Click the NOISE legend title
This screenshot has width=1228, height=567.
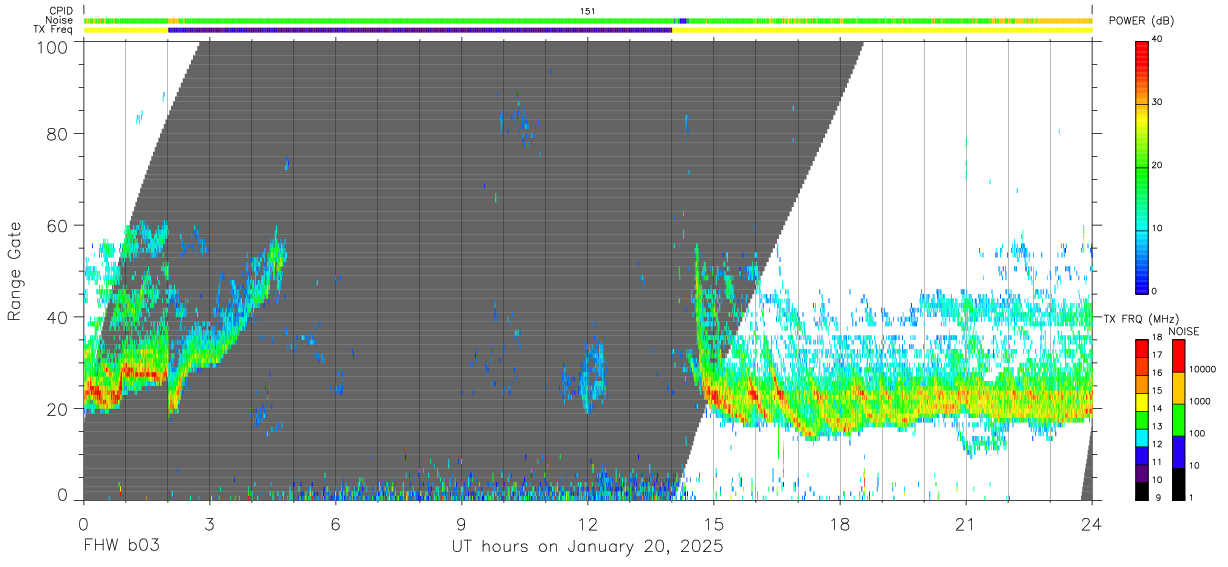[1184, 331]
